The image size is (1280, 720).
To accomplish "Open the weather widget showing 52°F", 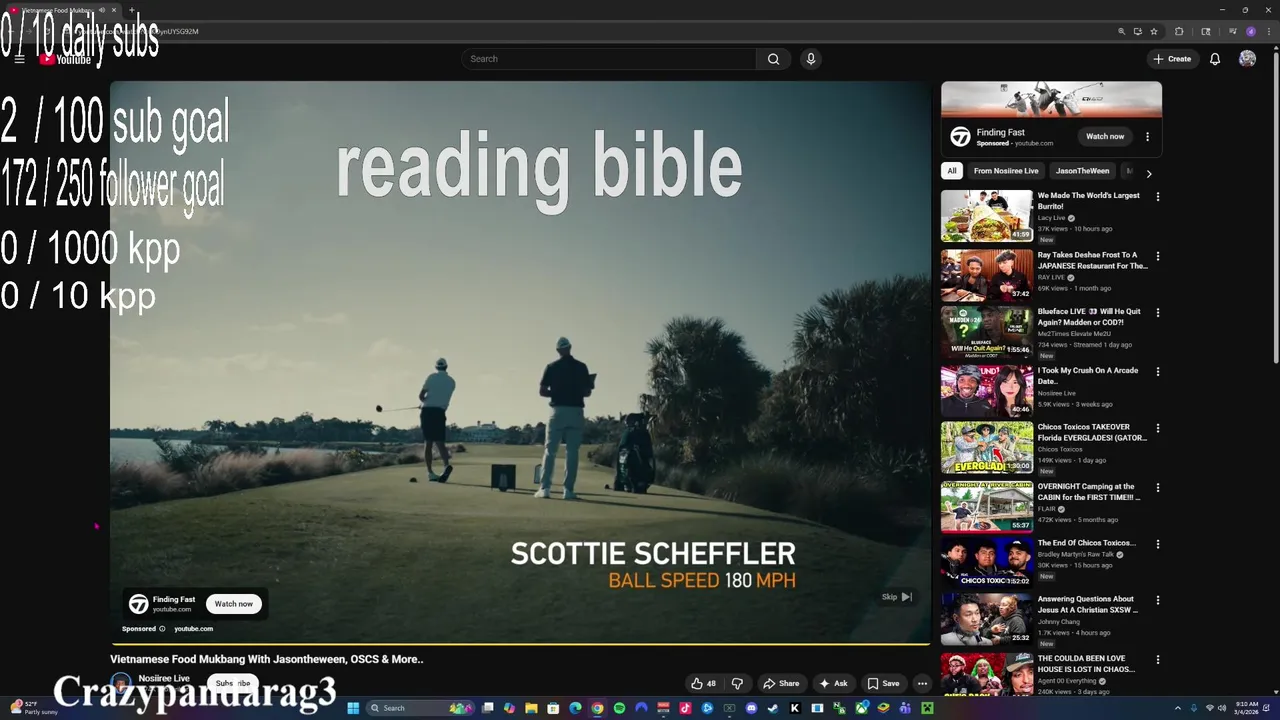I will click(x=32, y=708).
